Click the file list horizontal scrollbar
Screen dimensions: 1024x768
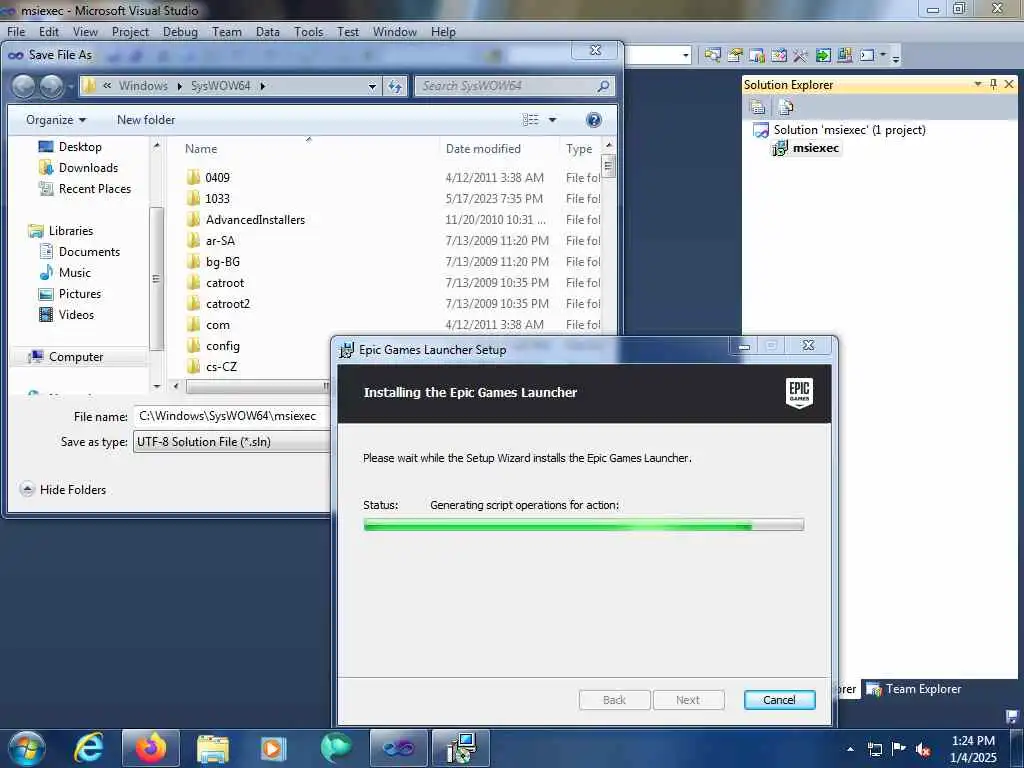point(257,387)
